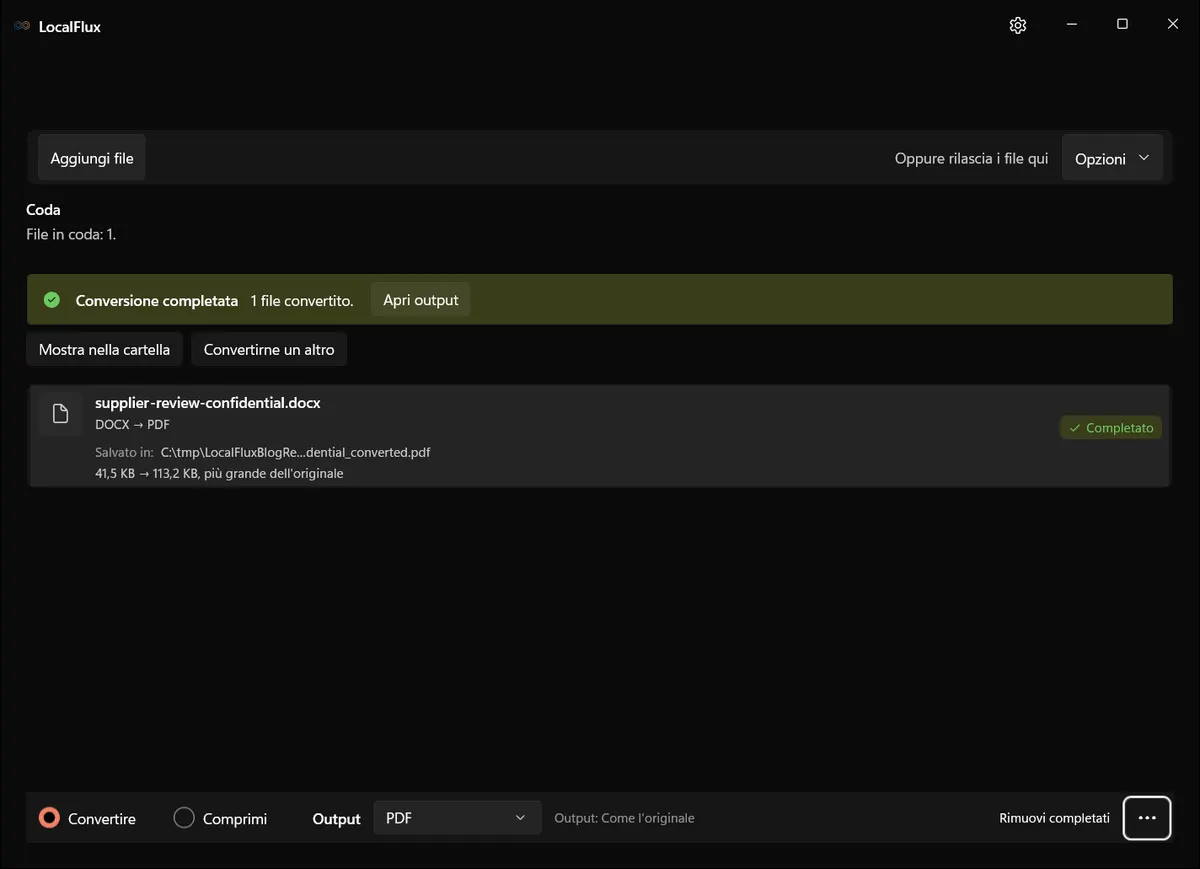The height and width of the screenshot is (869, 1200).
Task: Click the saved path ending in _converted.pdf
Action: point(295,452)
